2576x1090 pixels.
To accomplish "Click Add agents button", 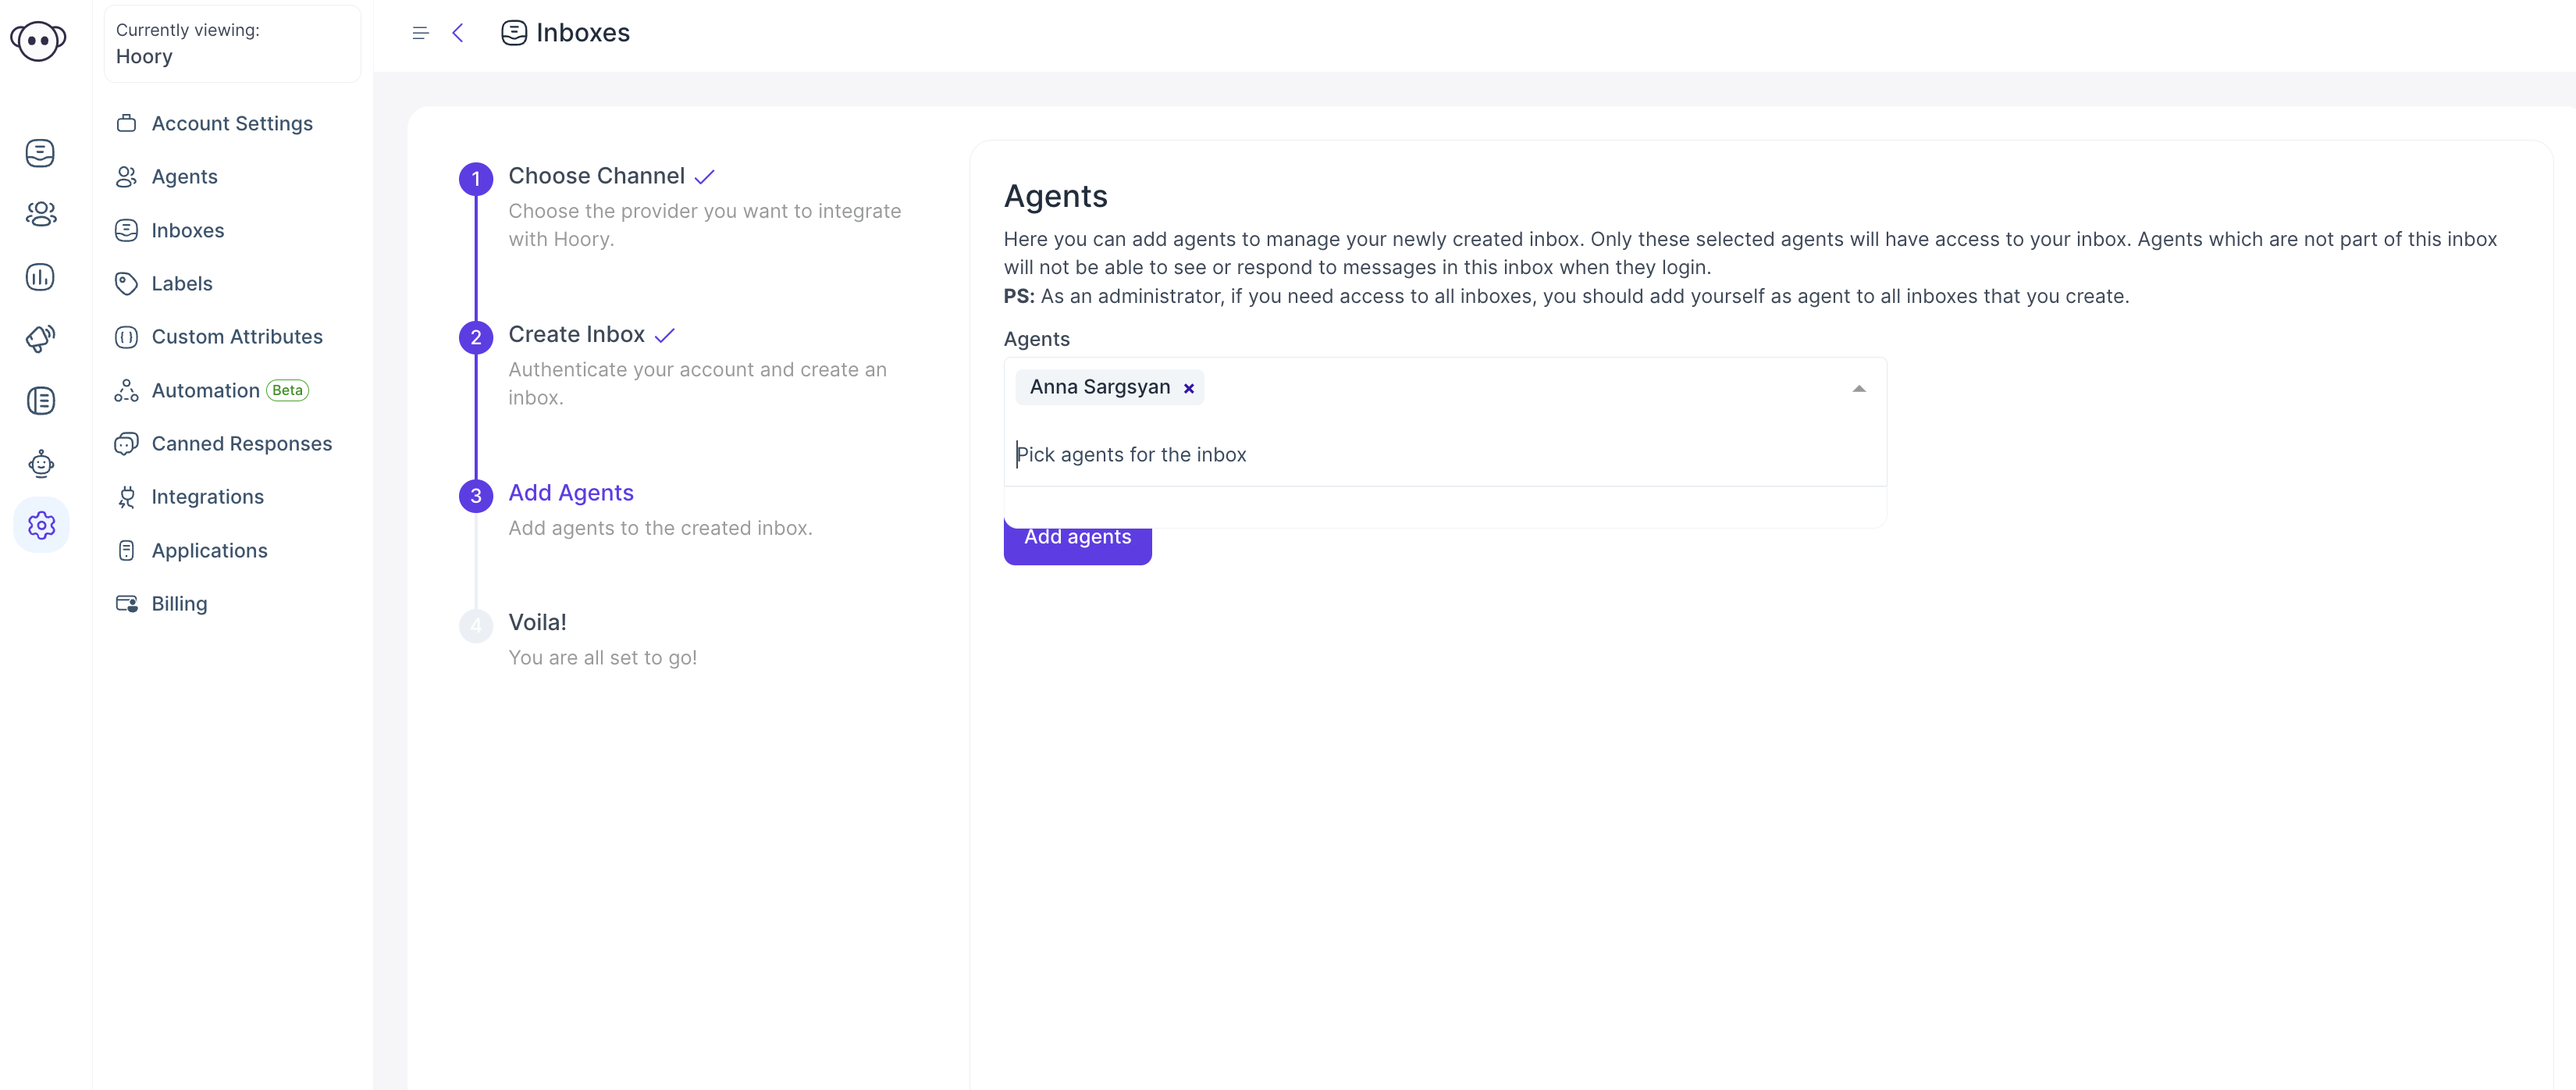I will pos(1078,536).
